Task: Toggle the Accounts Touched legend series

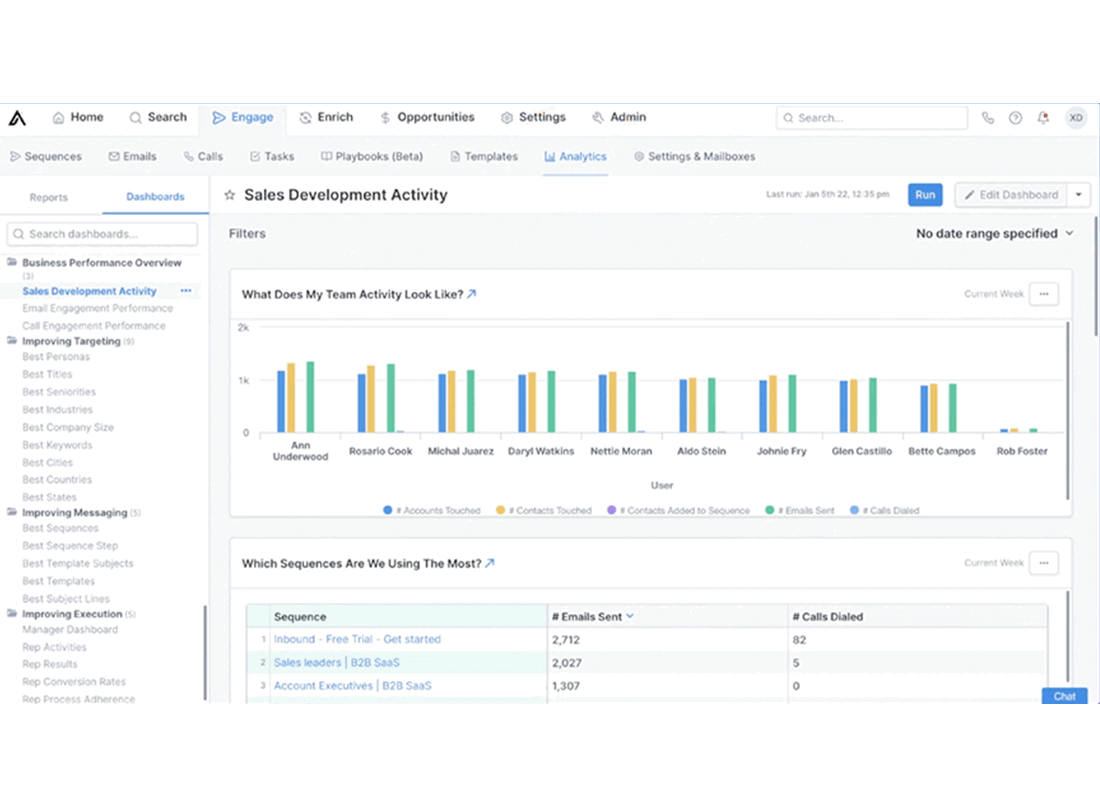Action: [x=432, y=511]
